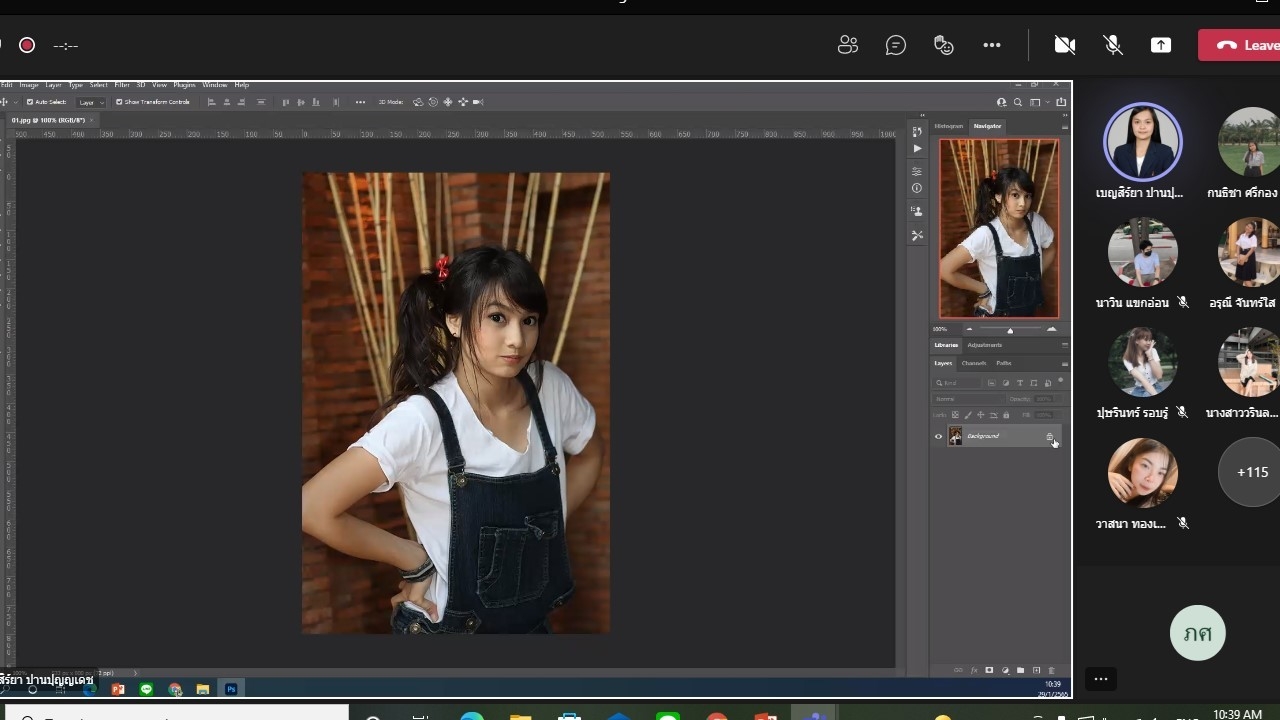The height and width of the screenshot is (720, 1280).
Task: Select 3D Orbit mode icon
Action: pos(418,102)
